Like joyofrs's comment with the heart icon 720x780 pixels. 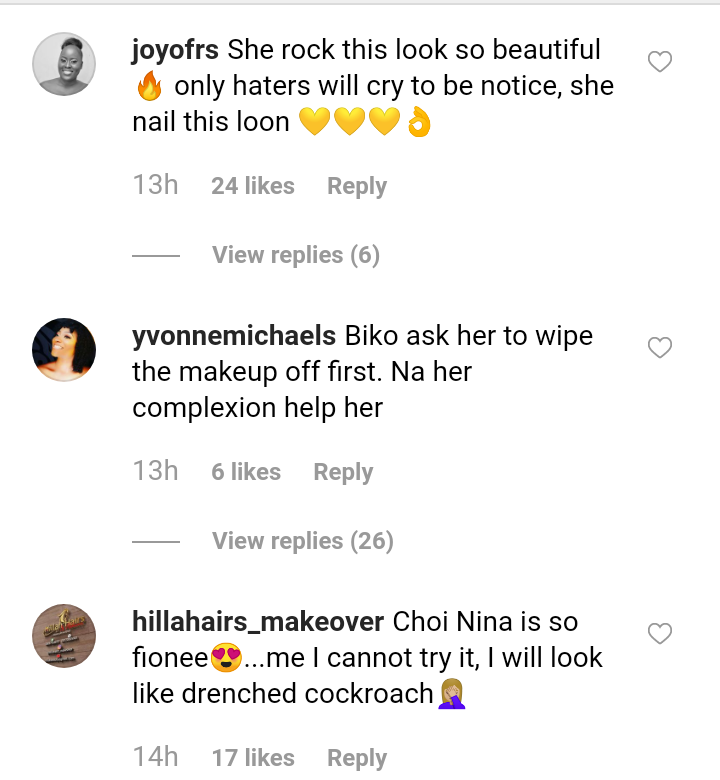pos(660,62)
